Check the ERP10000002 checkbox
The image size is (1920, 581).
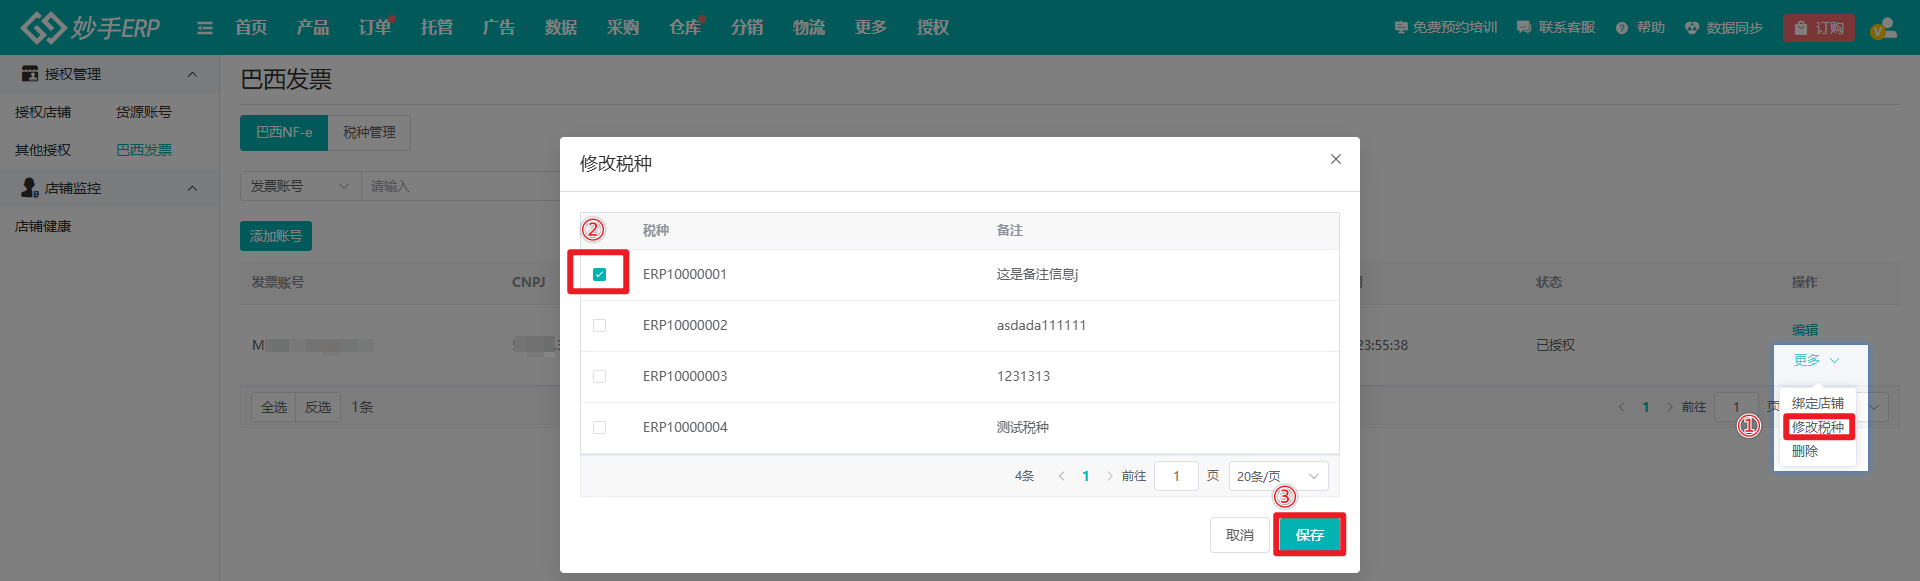pos(600,325)
